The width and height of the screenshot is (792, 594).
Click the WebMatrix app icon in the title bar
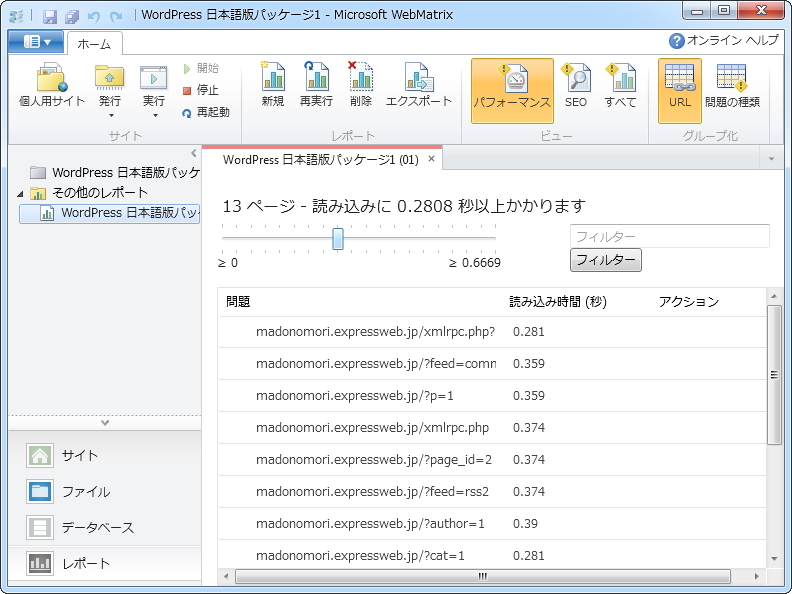tap(16, 16)
